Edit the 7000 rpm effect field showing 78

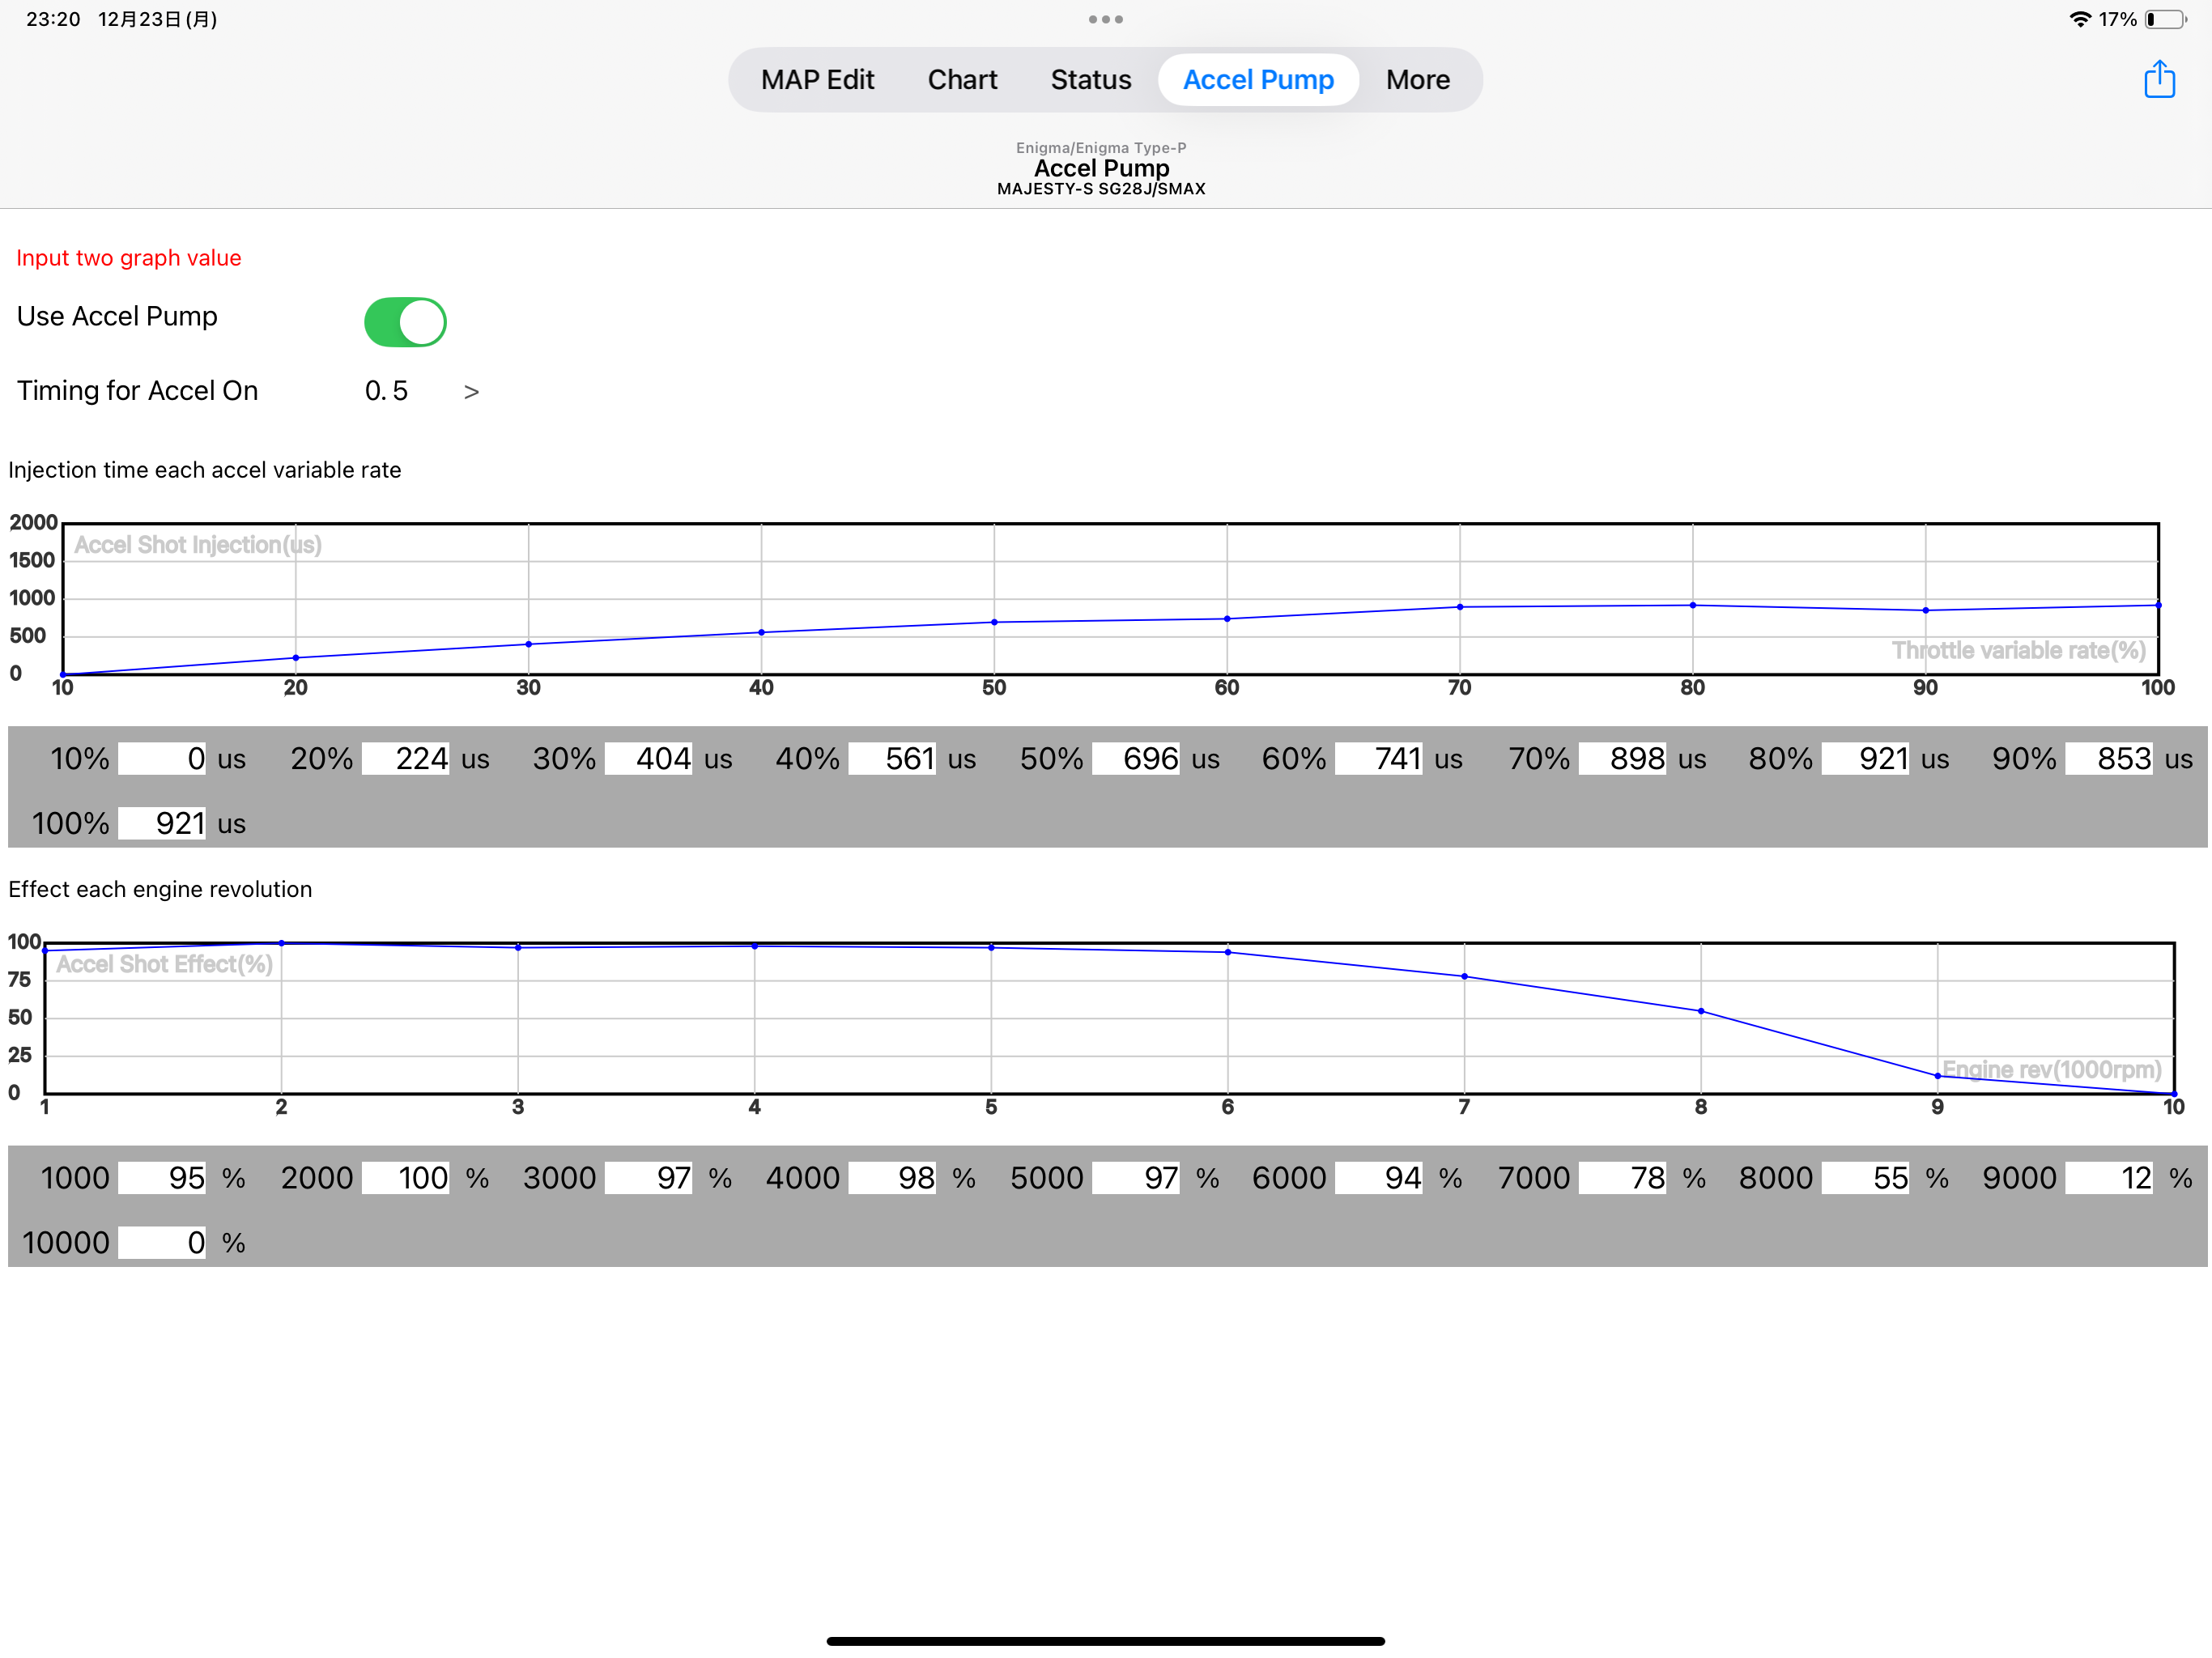(1622, 1177)
